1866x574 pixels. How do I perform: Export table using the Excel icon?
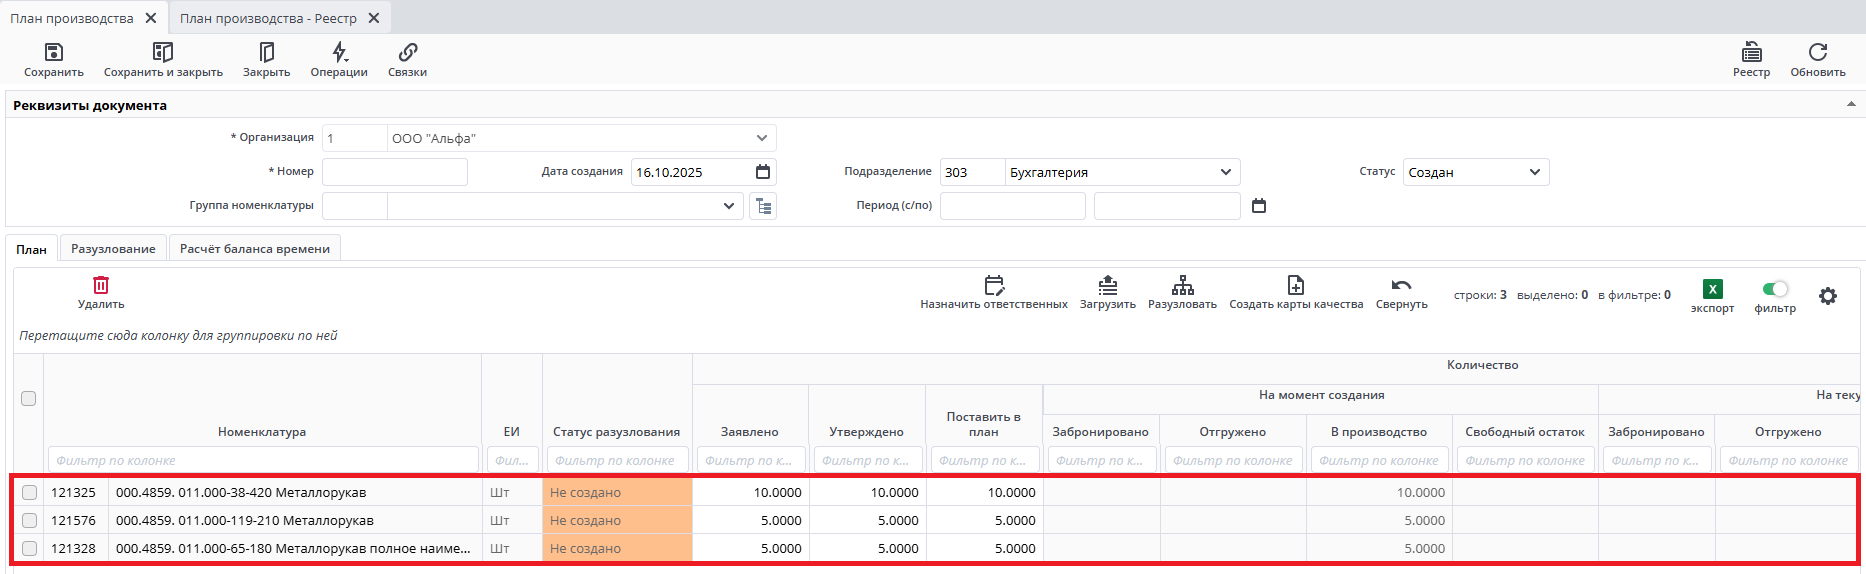1712,289
